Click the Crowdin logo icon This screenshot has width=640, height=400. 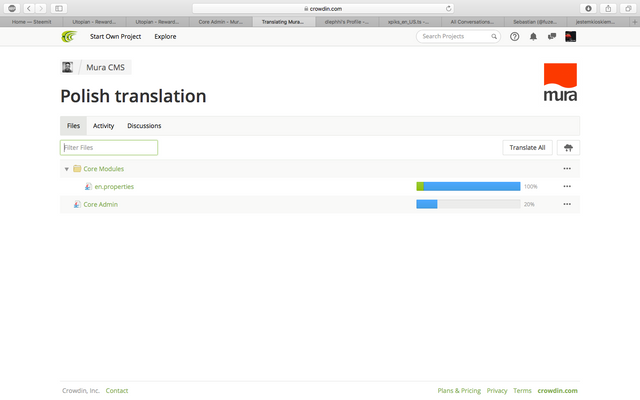point(69,37)
